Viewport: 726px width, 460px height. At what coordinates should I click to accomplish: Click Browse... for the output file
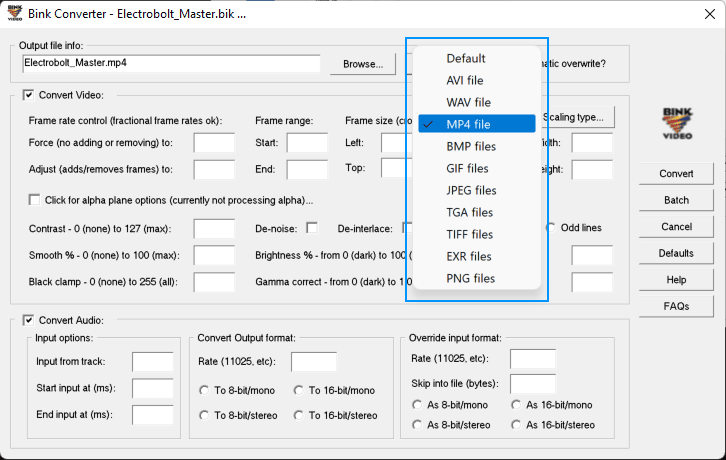tap(362, 64)
